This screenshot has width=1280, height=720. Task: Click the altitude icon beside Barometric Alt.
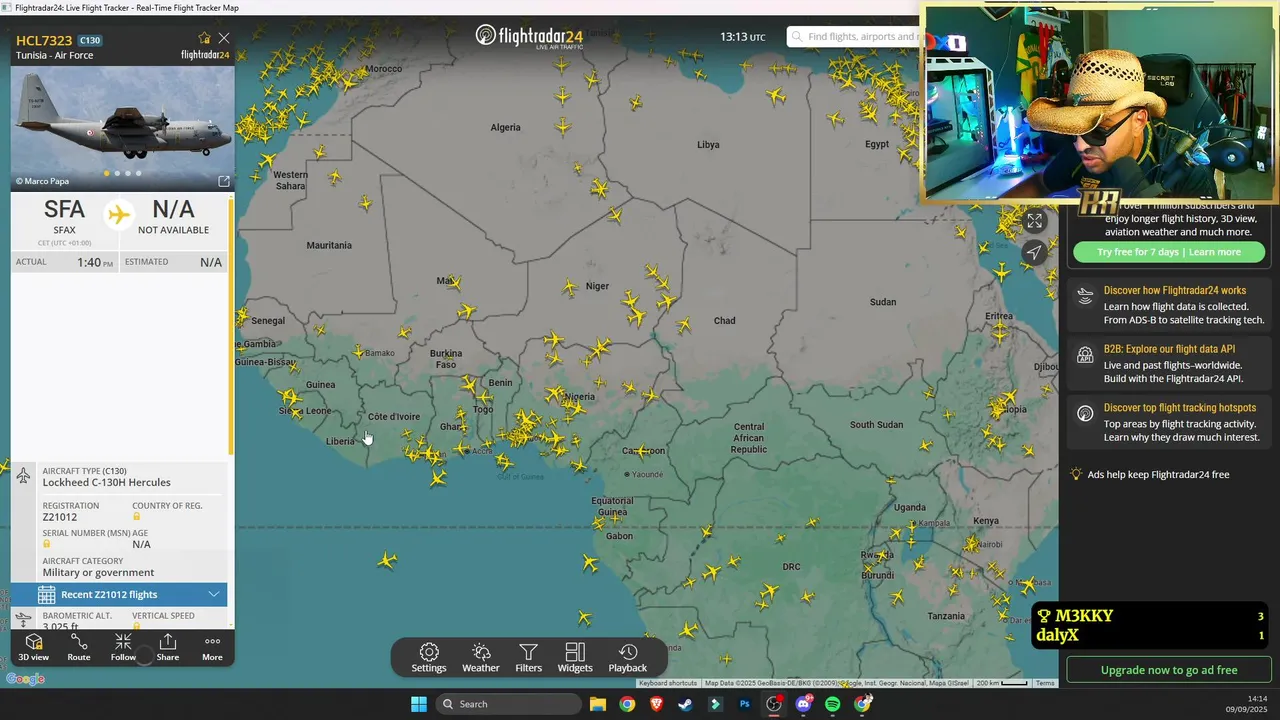click(23, 621)
